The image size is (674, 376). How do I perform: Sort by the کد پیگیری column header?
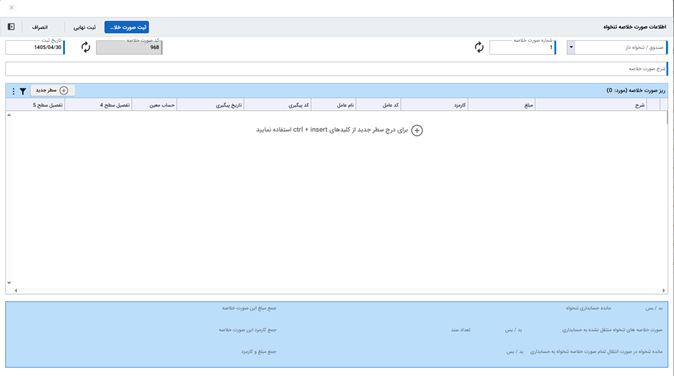point(278,105)
